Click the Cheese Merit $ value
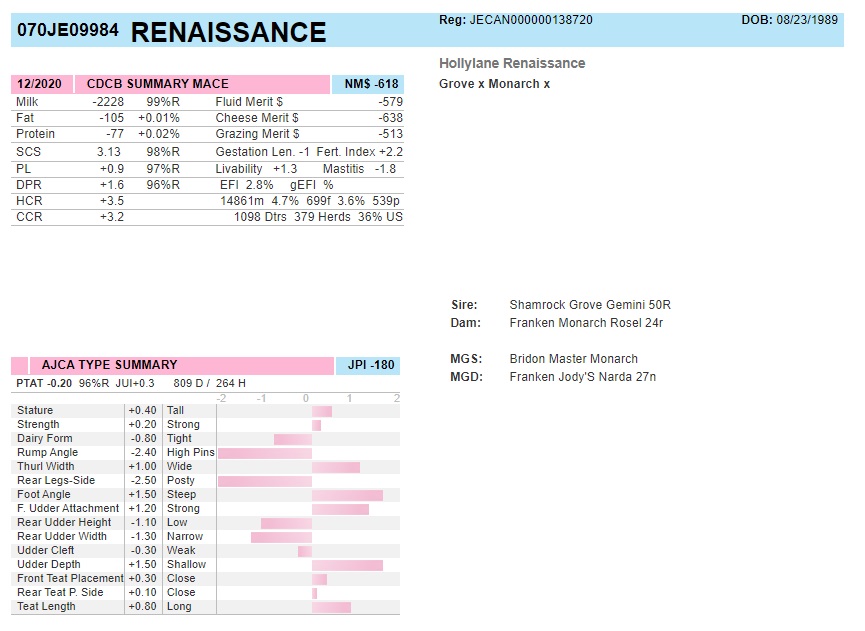The height and width of the screenshot is (631, 865). 385,118
